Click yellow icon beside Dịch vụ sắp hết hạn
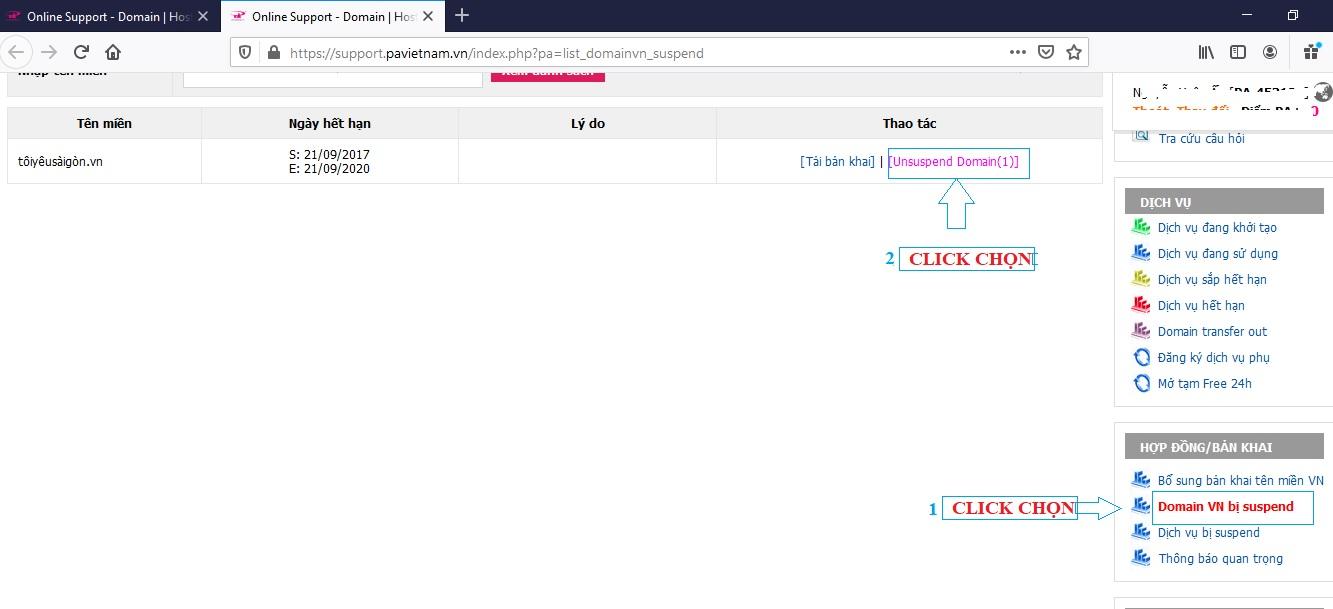1333x609 pixels. 1141,278
